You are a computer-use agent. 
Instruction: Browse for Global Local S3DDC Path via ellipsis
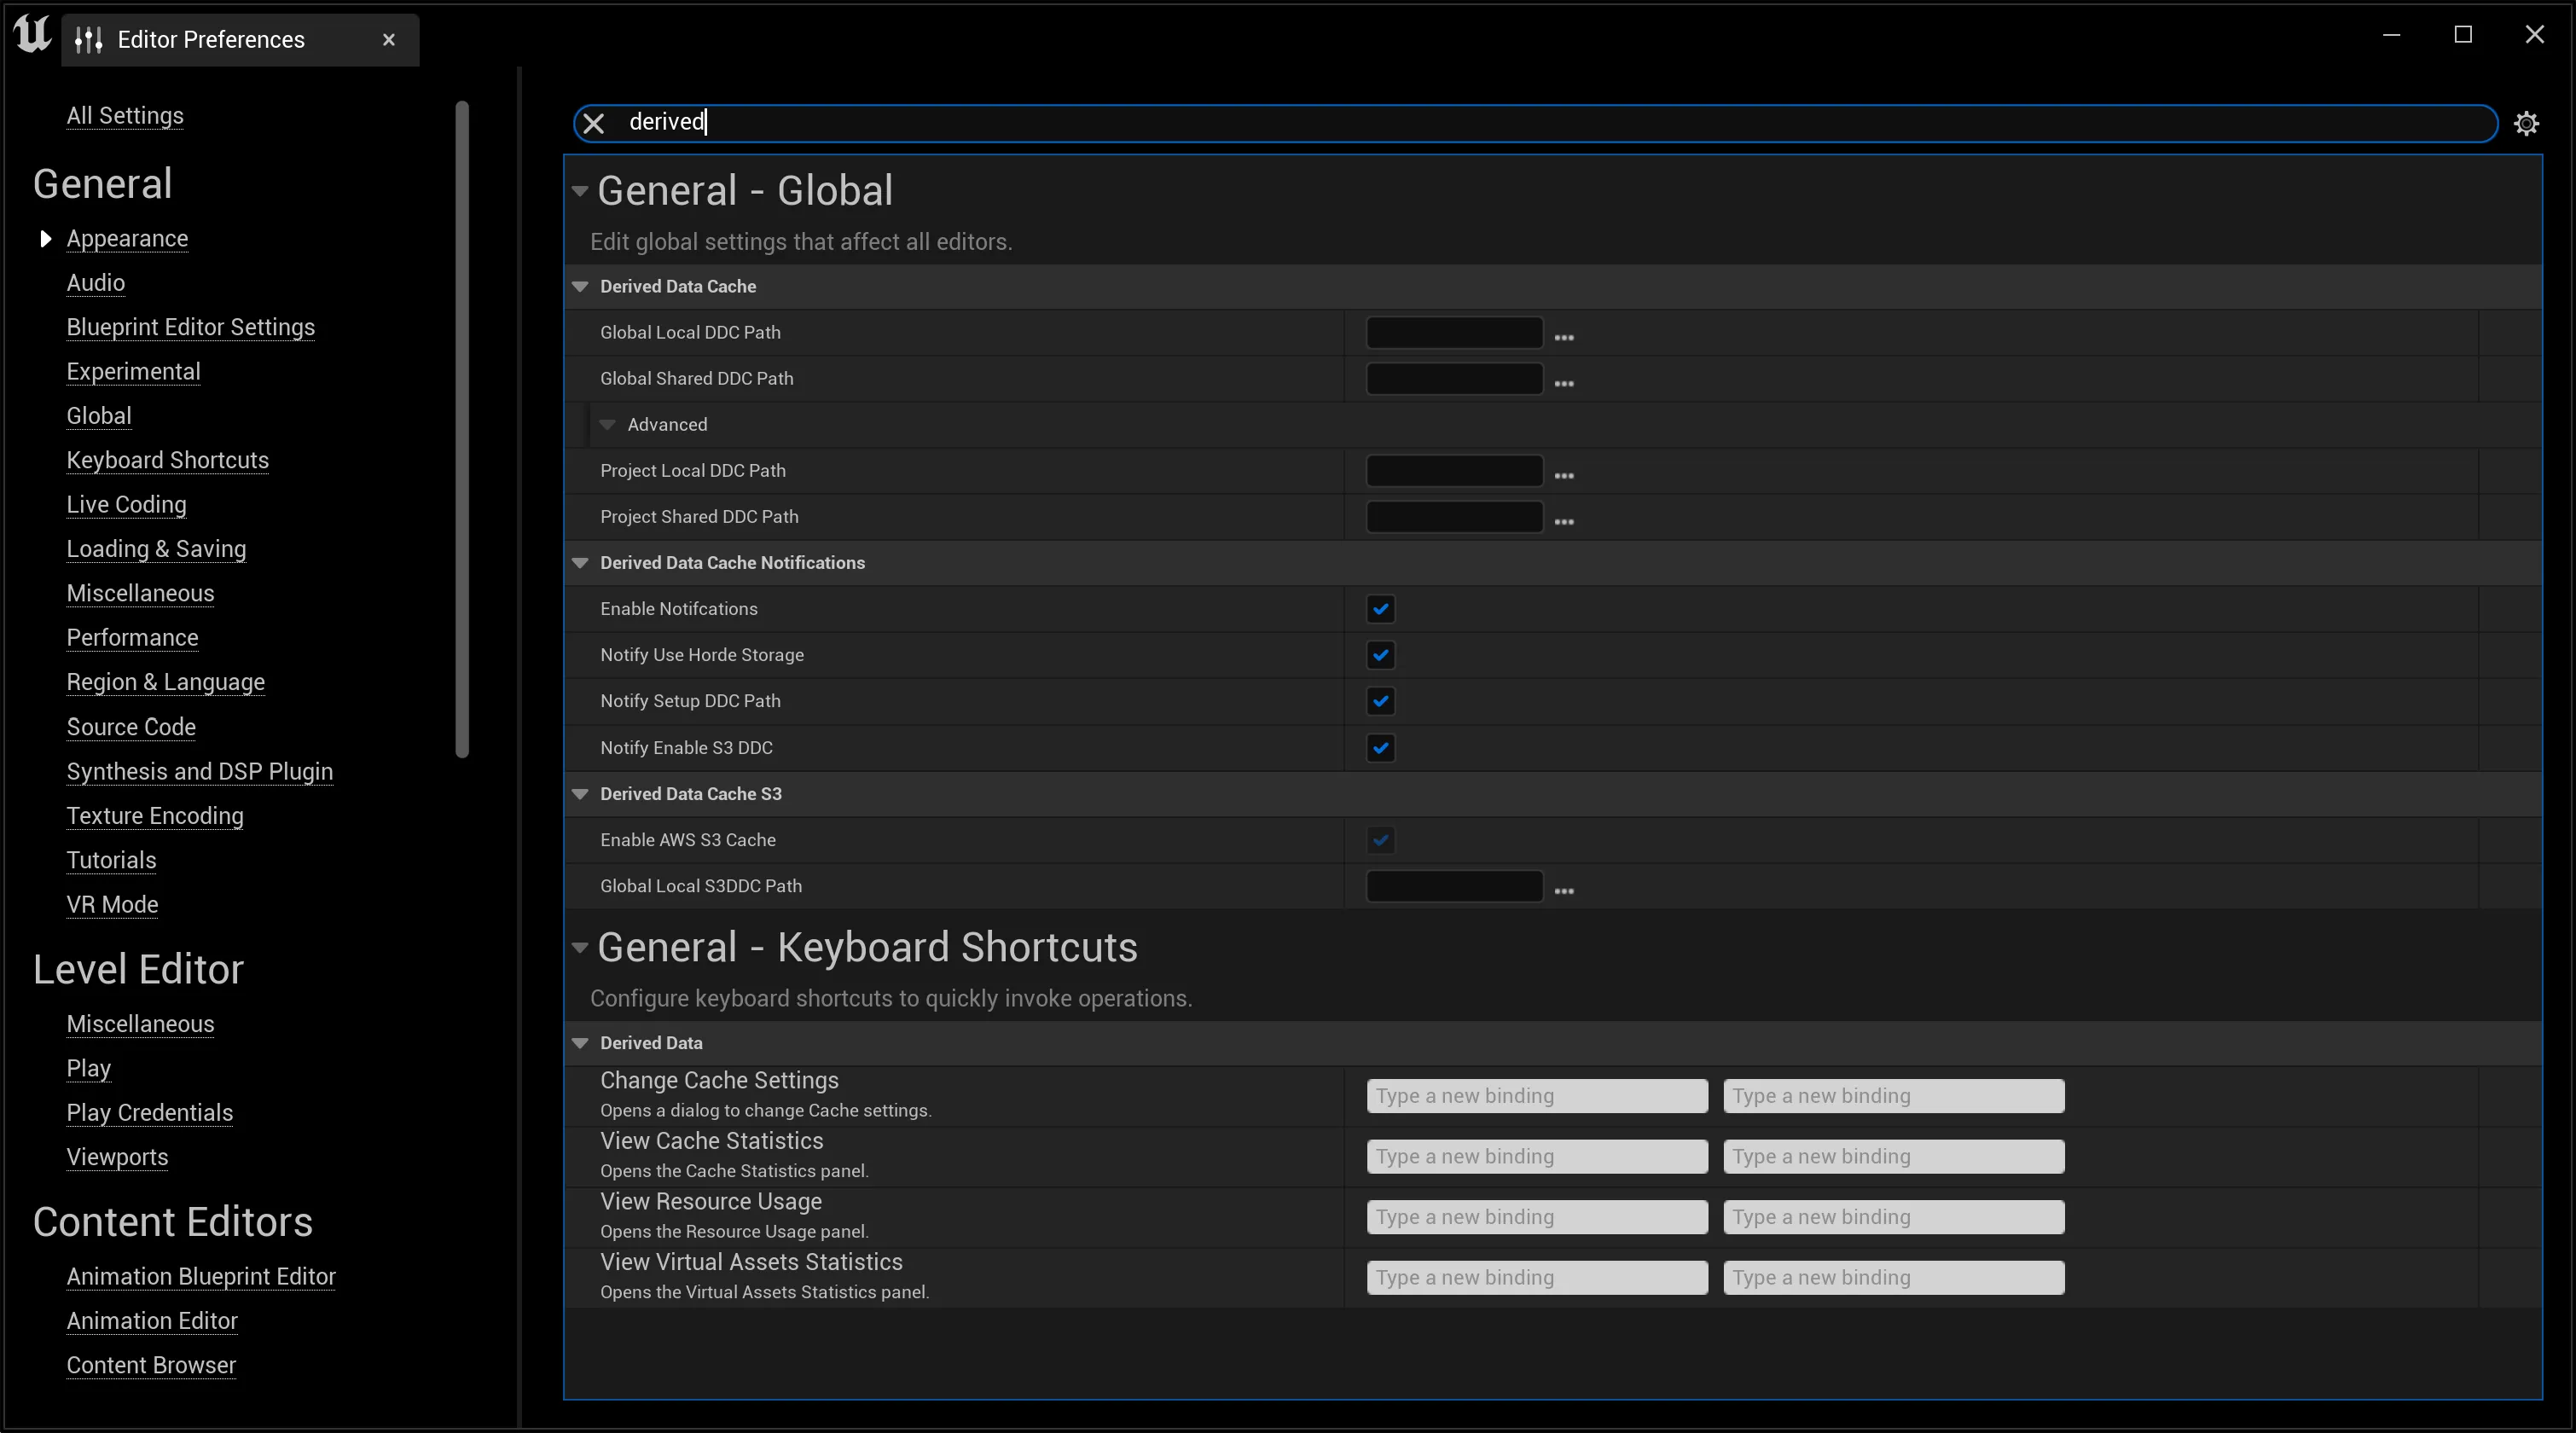(1564, 891)
